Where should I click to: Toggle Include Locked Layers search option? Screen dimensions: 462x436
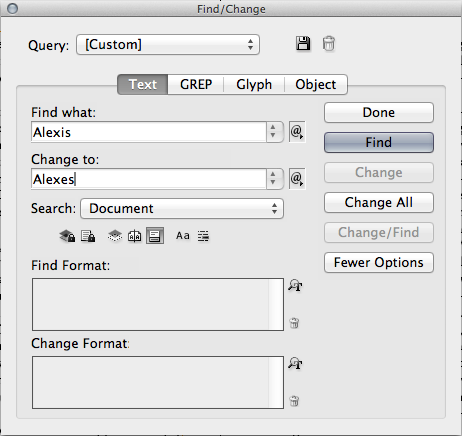(x=67, y=236)
